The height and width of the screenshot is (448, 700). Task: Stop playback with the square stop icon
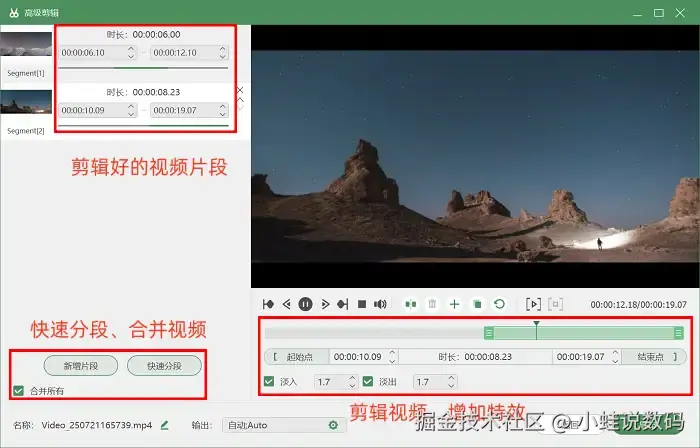362,304
